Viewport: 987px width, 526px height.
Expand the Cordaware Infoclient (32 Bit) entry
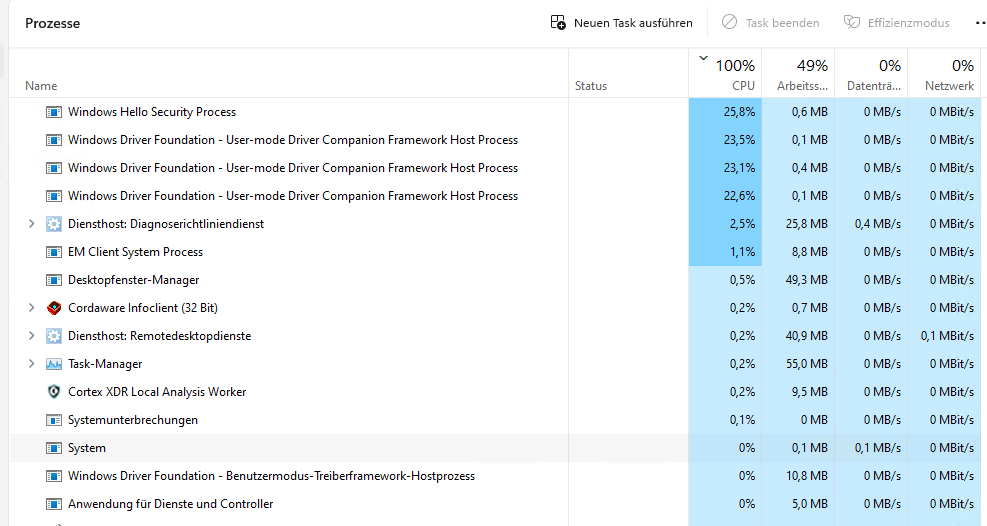point(31,308)
